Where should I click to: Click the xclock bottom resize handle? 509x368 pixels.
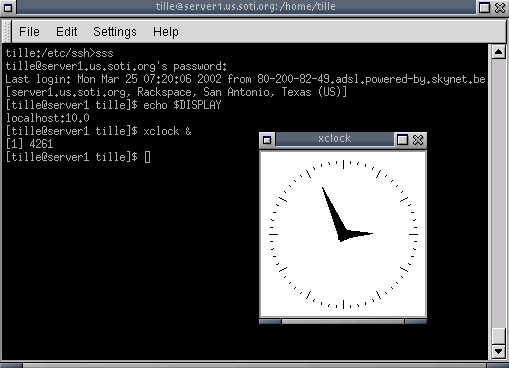point(343,321)
